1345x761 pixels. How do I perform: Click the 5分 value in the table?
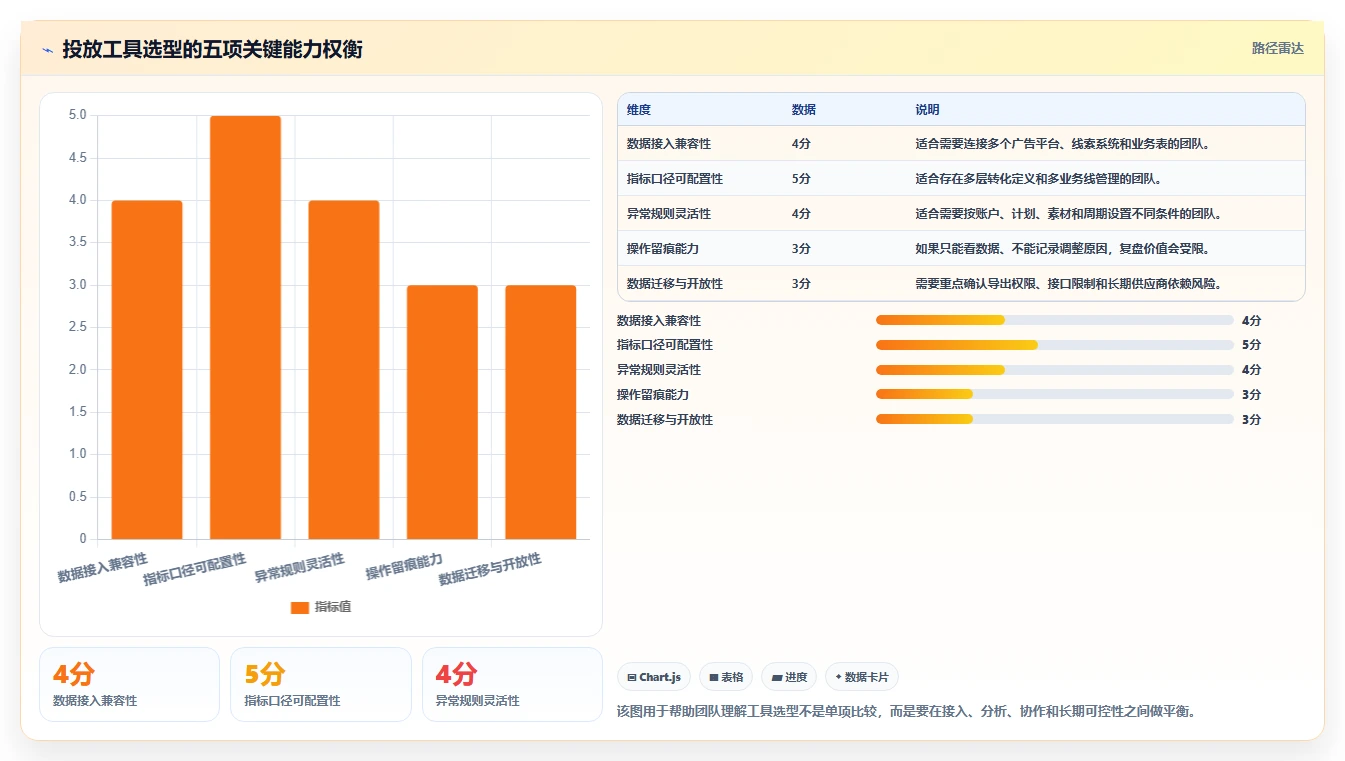tap(801, 179)
